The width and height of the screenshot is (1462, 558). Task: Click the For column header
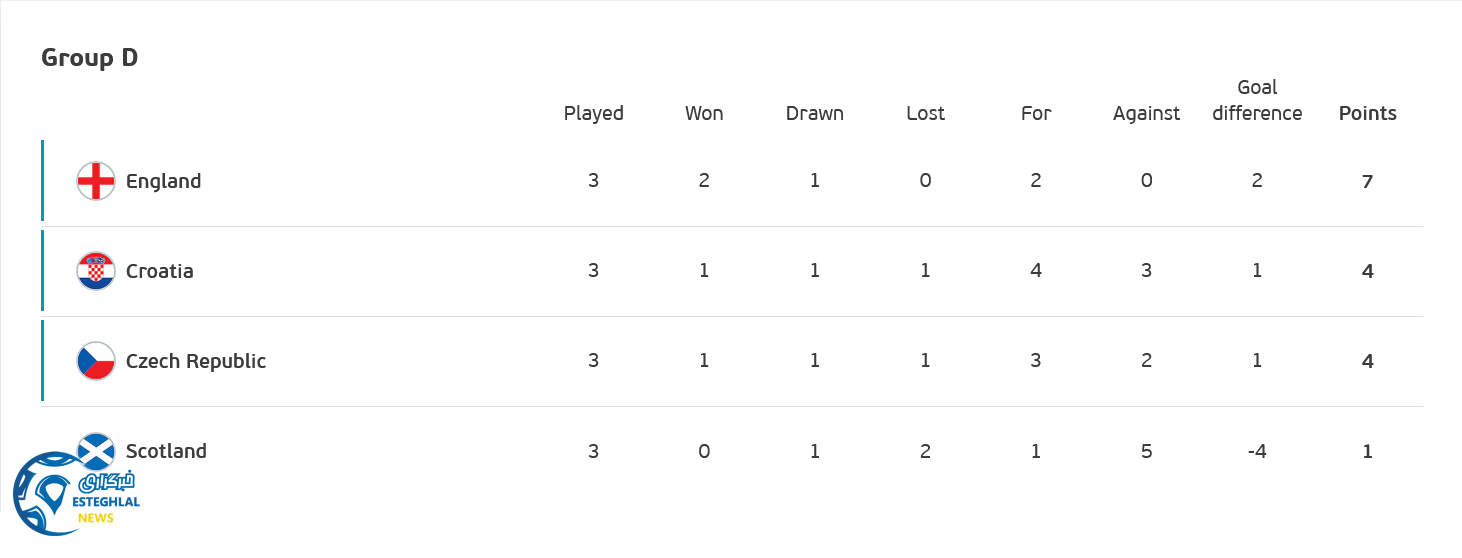click(x=1036, y=113)
